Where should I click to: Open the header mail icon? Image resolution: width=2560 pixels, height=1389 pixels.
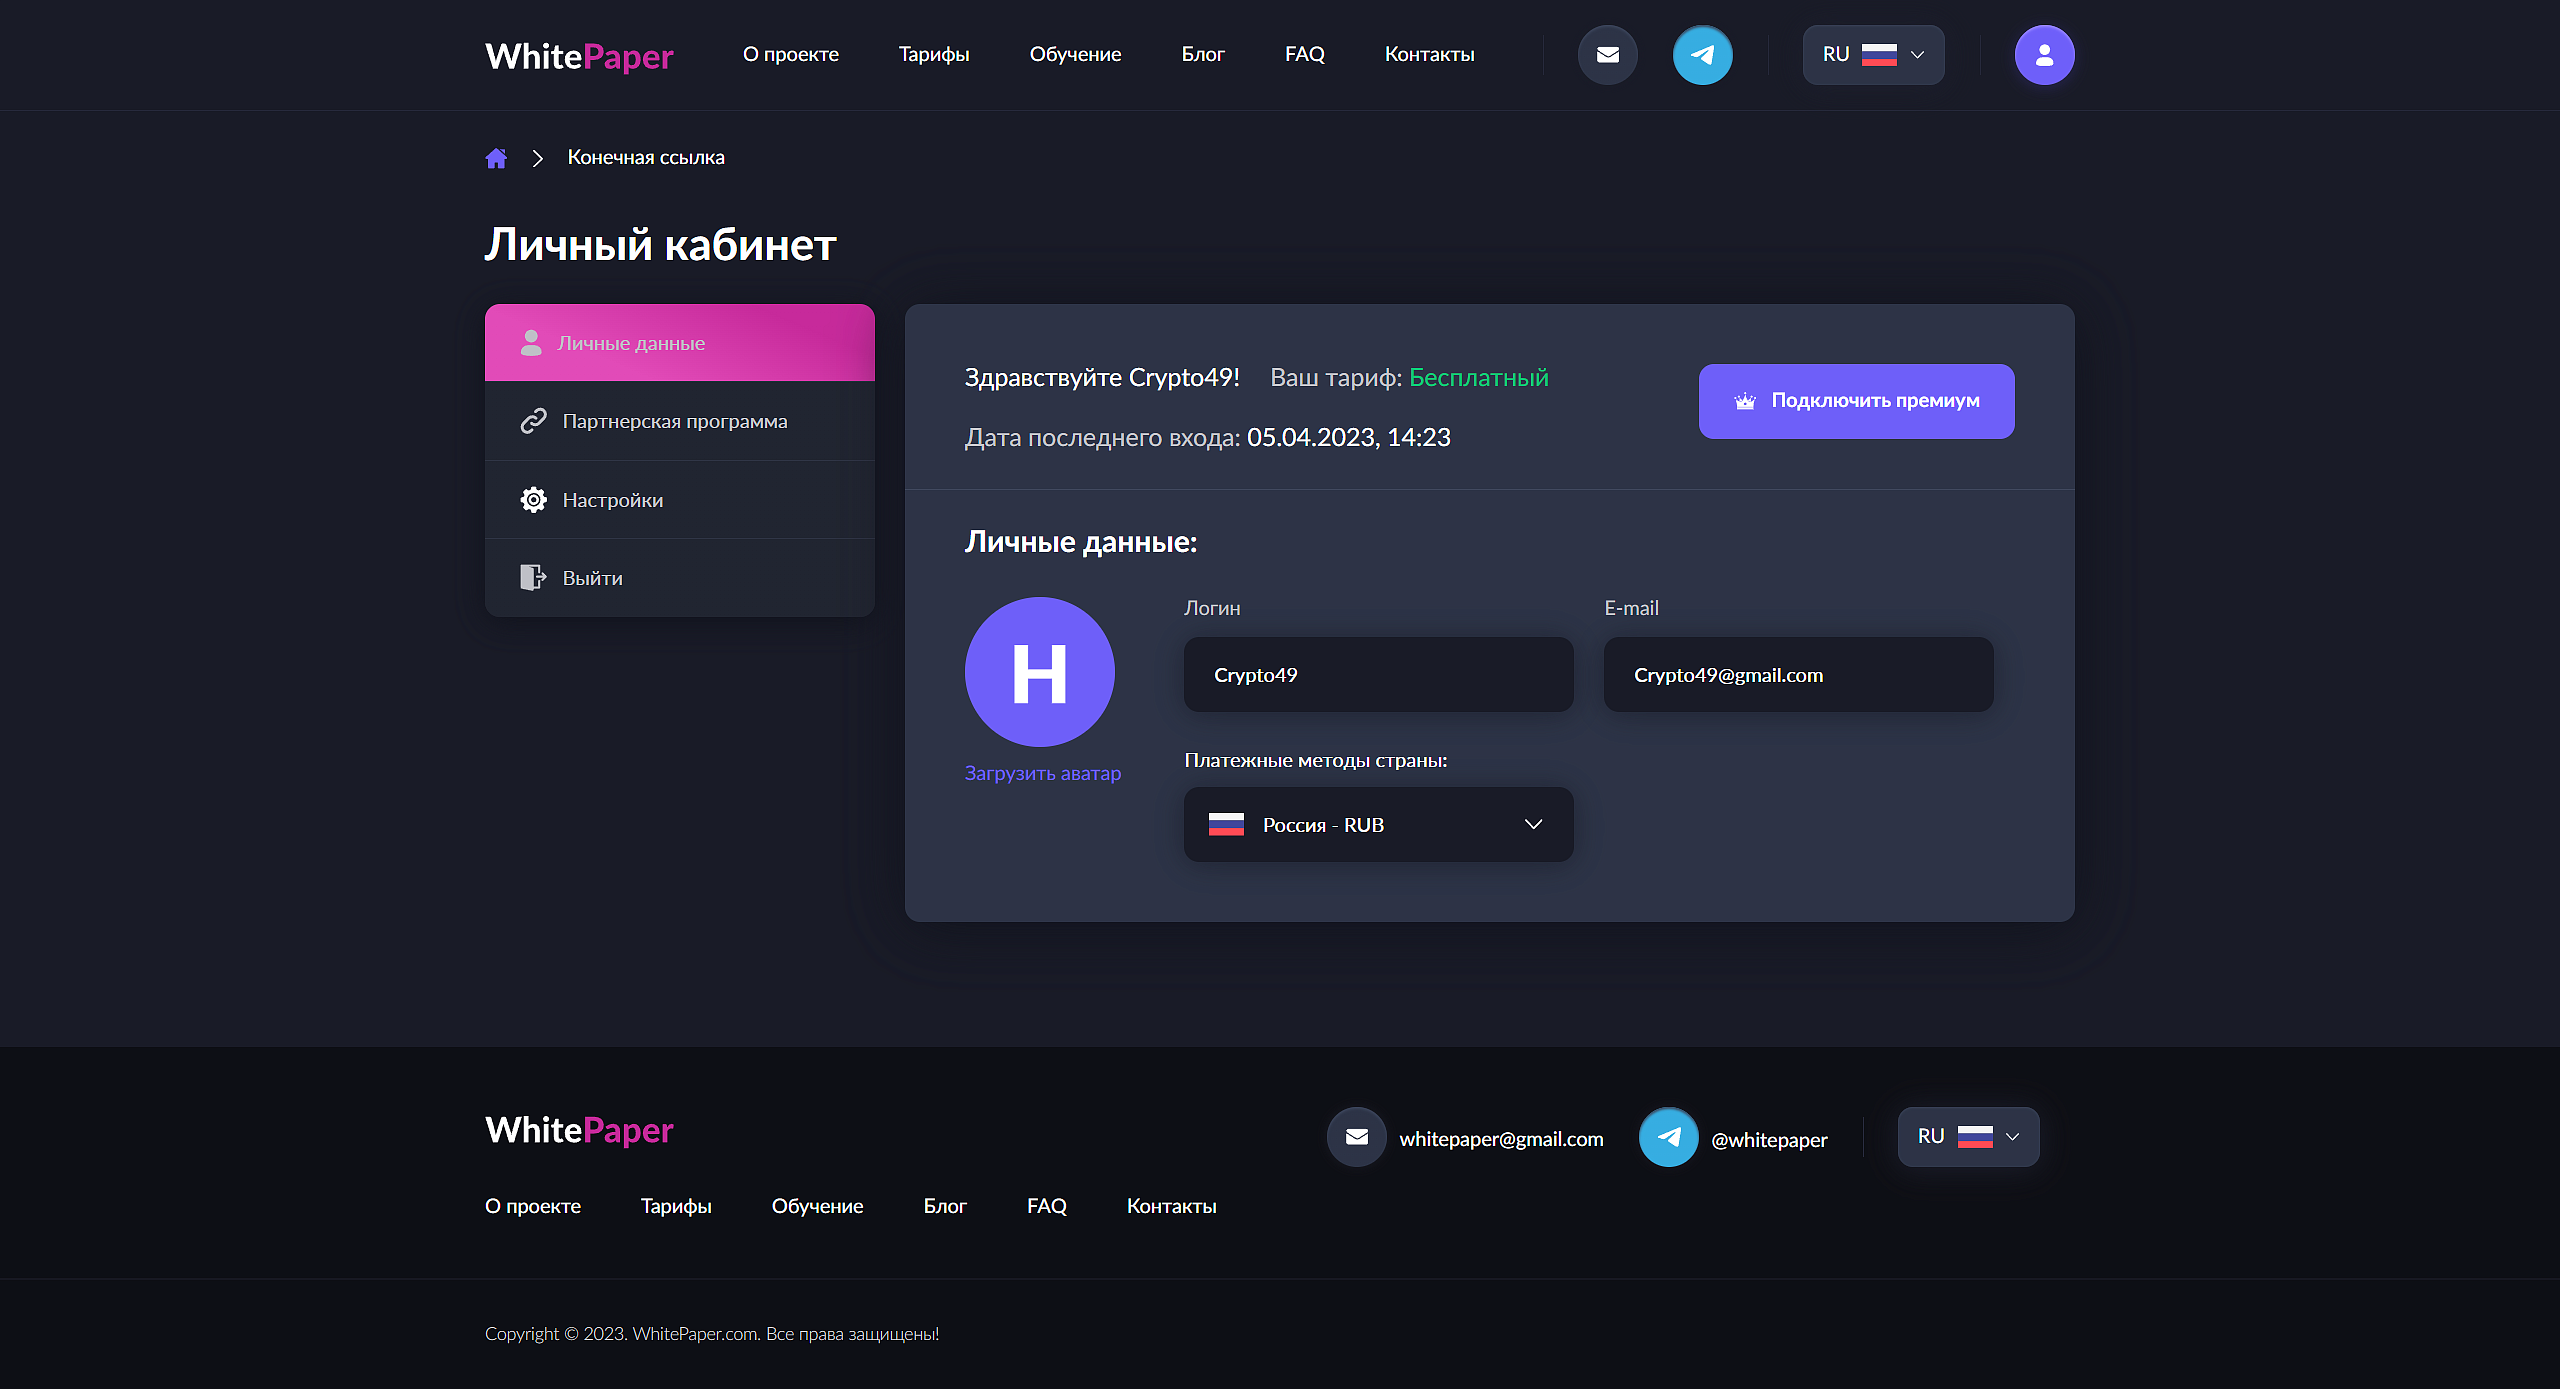coord(1607,55)
